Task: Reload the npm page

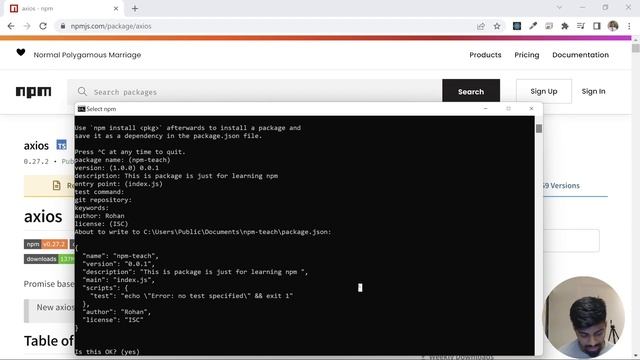Action: (43, 26)
